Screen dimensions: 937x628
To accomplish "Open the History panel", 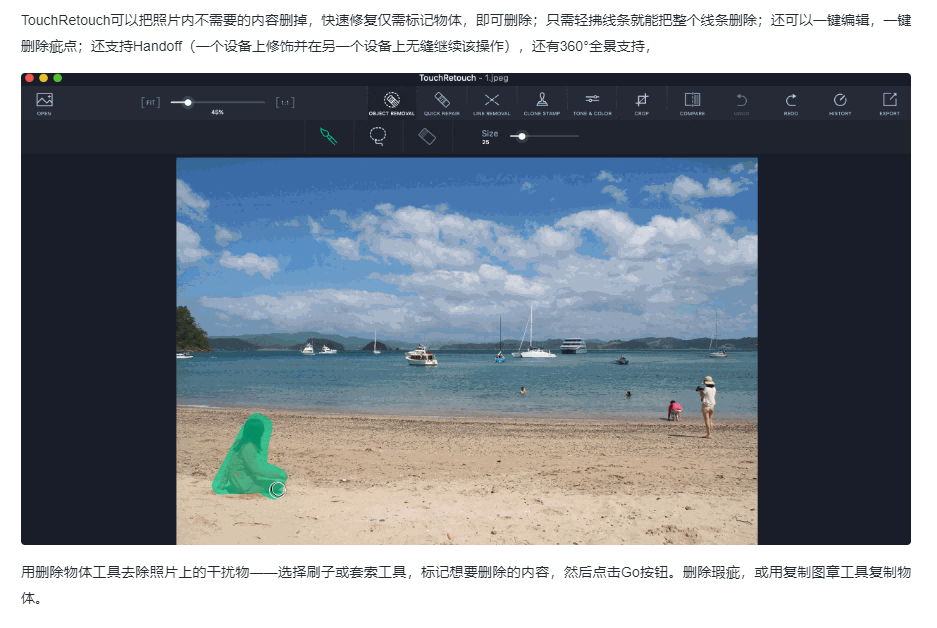I will [840, 103].
